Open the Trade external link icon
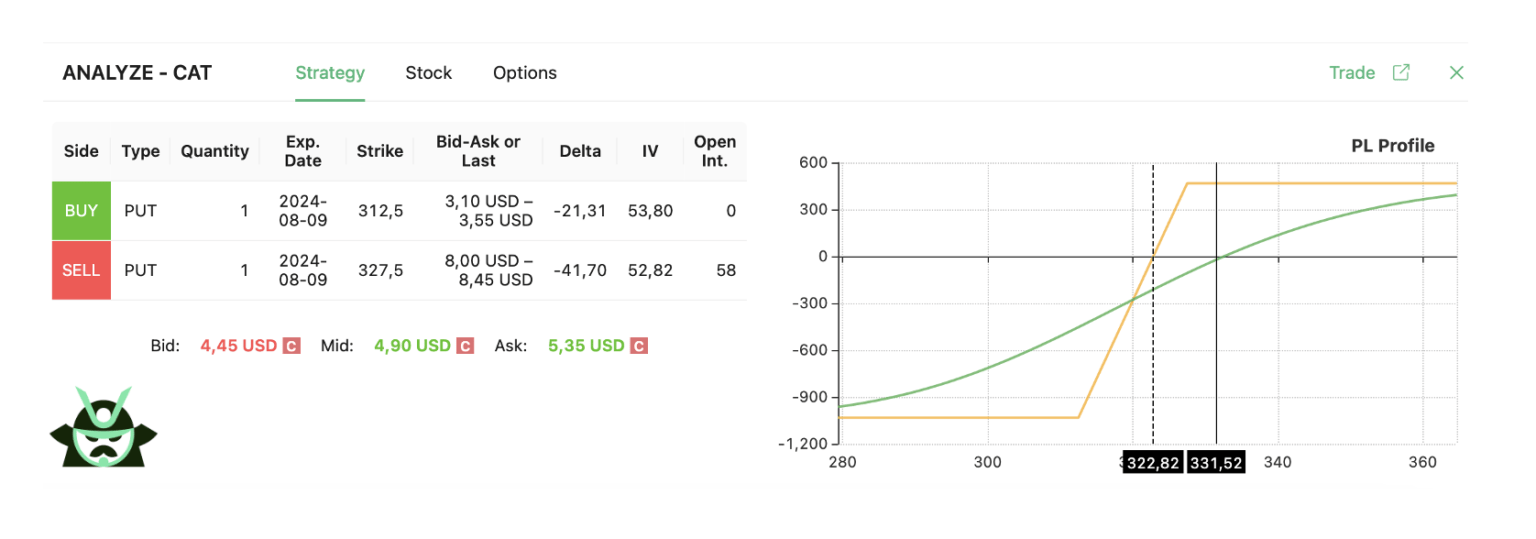This screenshot has width=1536, height=539. tap(1401, 72)
